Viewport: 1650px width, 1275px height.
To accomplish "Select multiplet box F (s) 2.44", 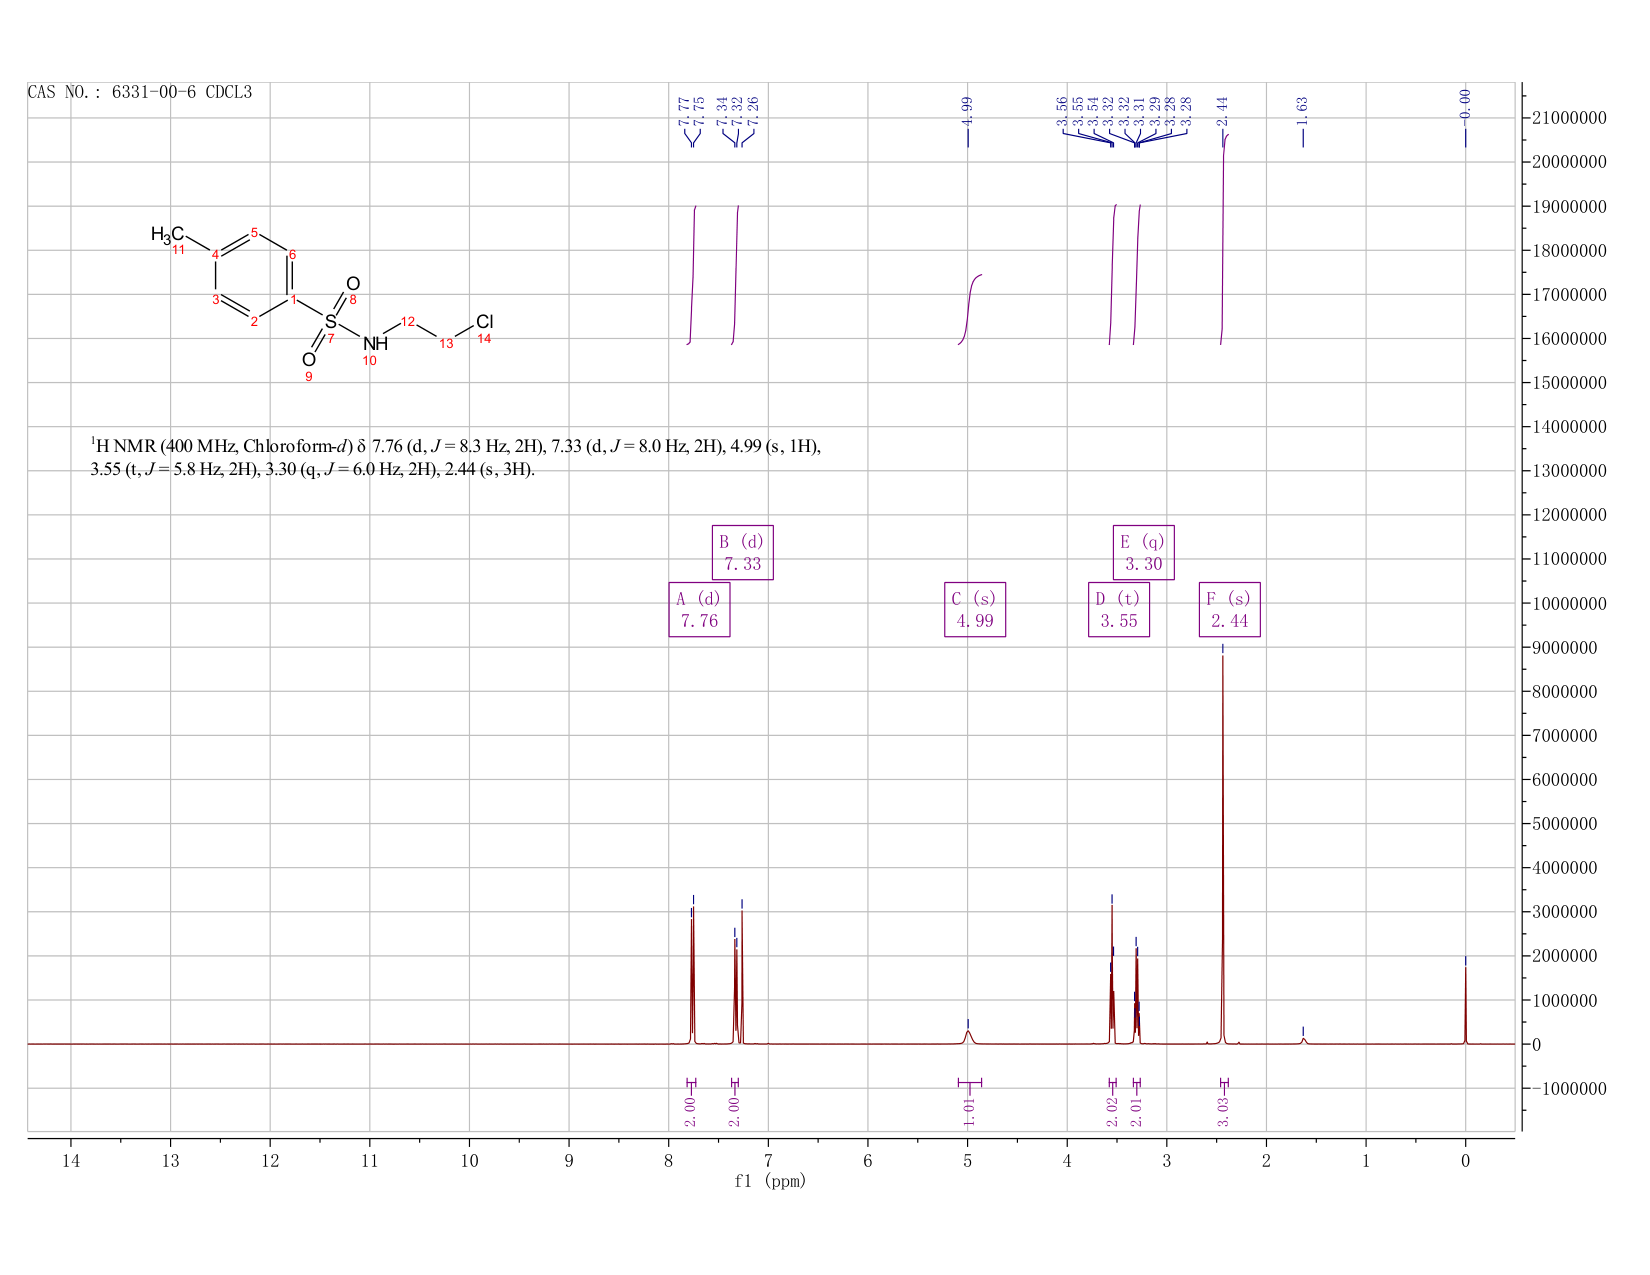I will pos(1229,609).
